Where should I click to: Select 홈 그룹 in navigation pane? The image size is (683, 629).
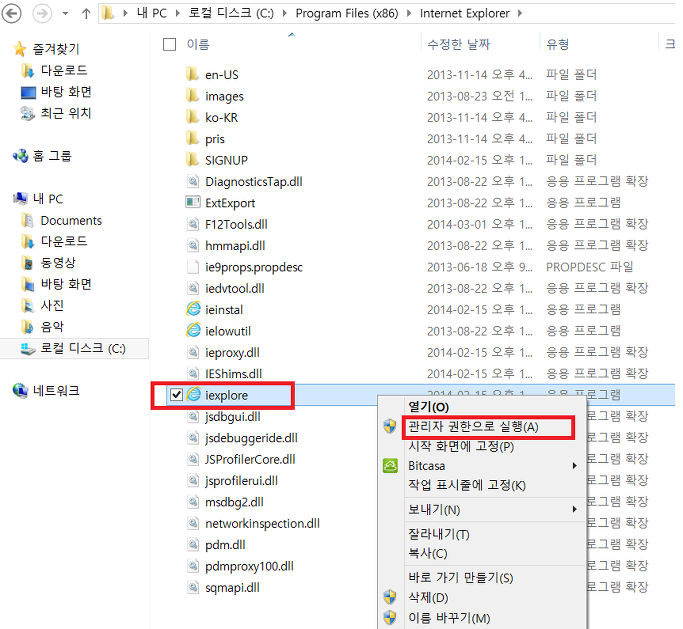(x=52, y=156)
